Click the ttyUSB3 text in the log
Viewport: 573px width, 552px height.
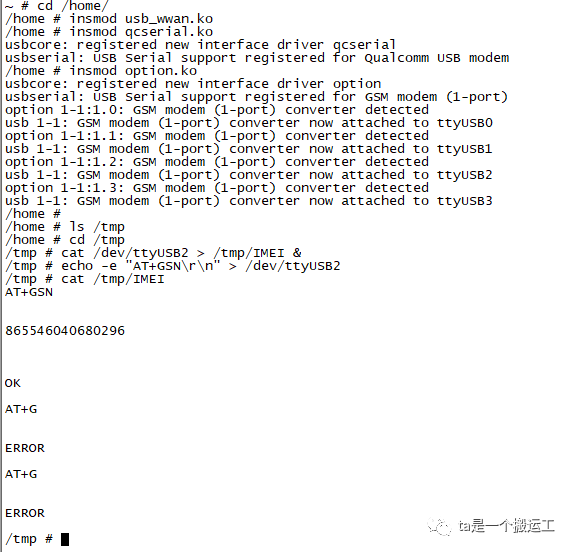465,201
